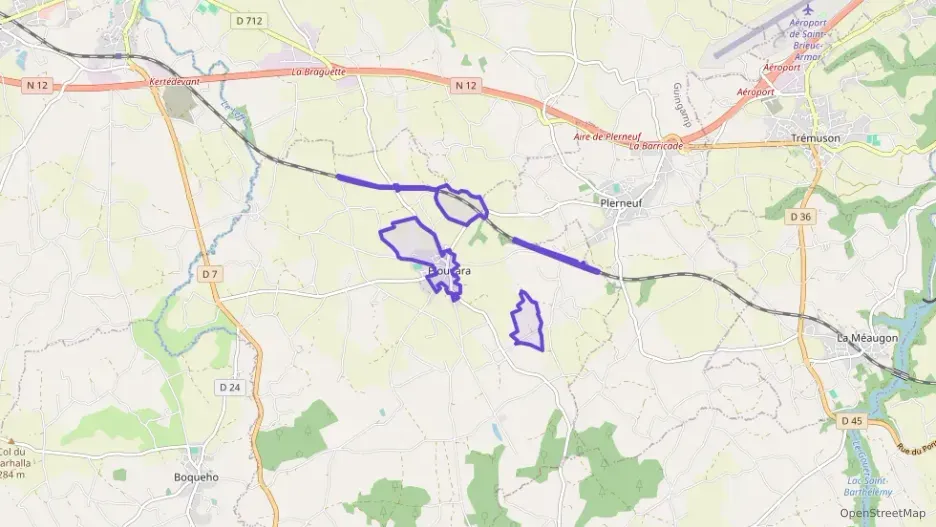Click the purple polygon on the railway
The height and width of the screenshot is (527, 936).
pyautogui.click(x=461, y=205)
